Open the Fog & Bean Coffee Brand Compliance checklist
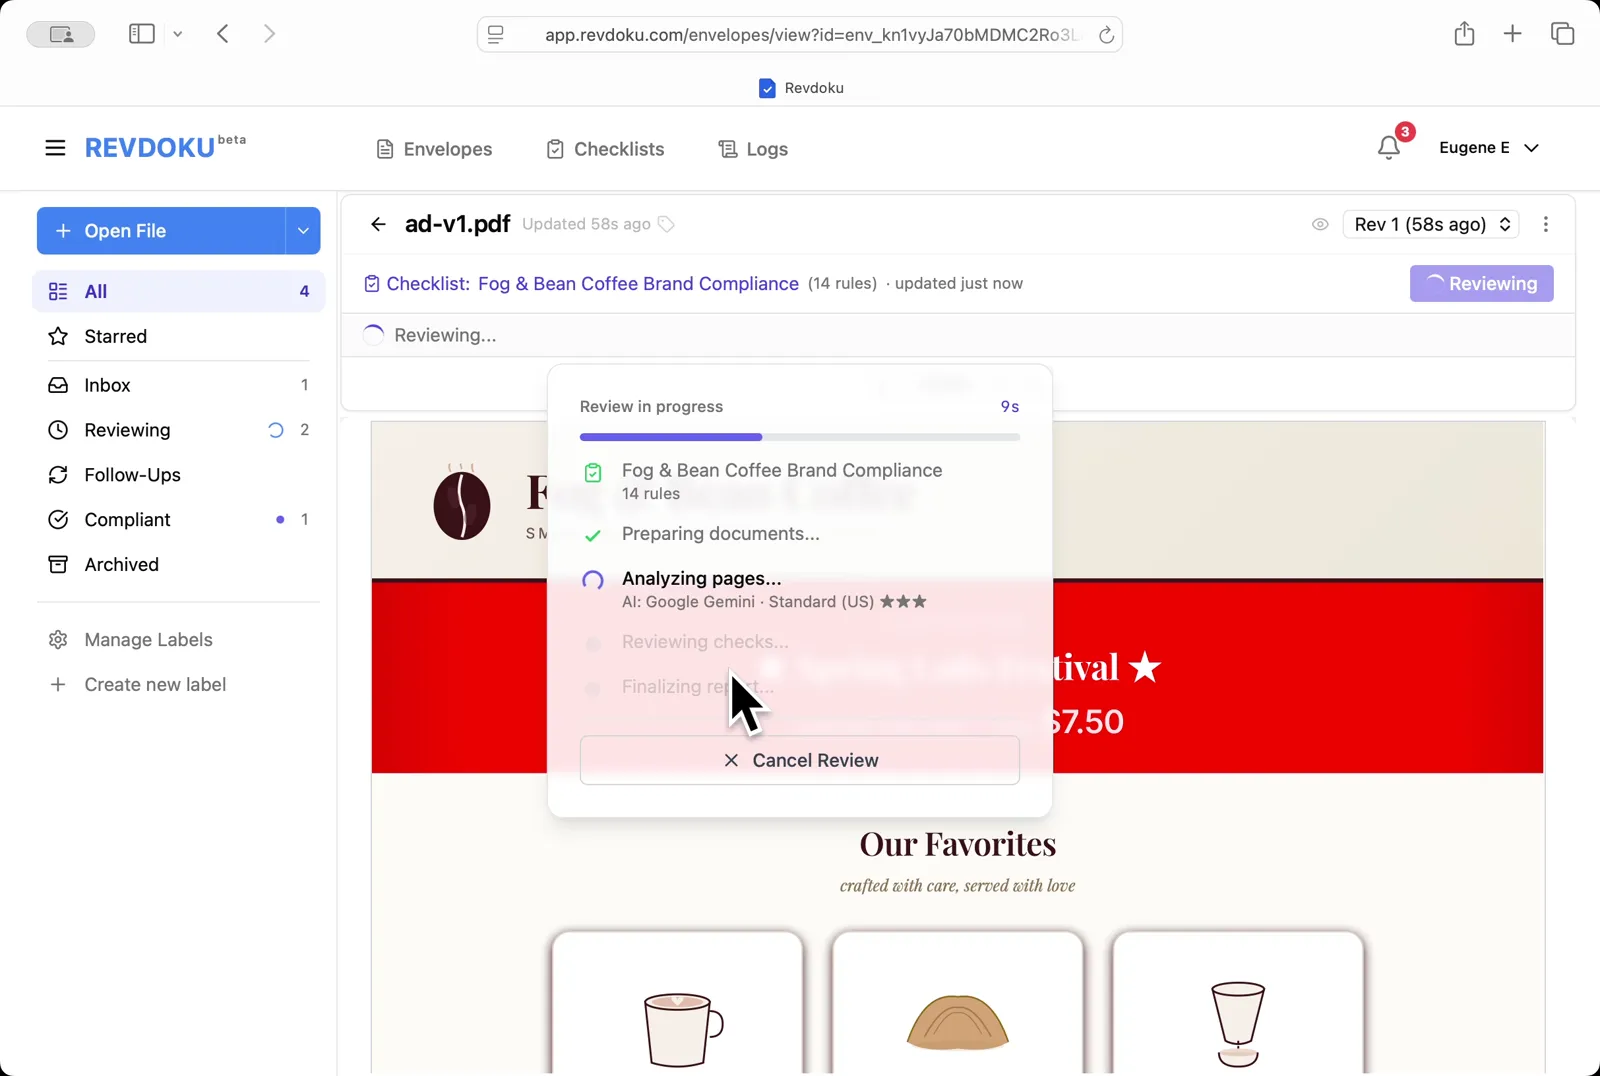The width and height of the screenshot is (1600, 1076). (637, 283)
